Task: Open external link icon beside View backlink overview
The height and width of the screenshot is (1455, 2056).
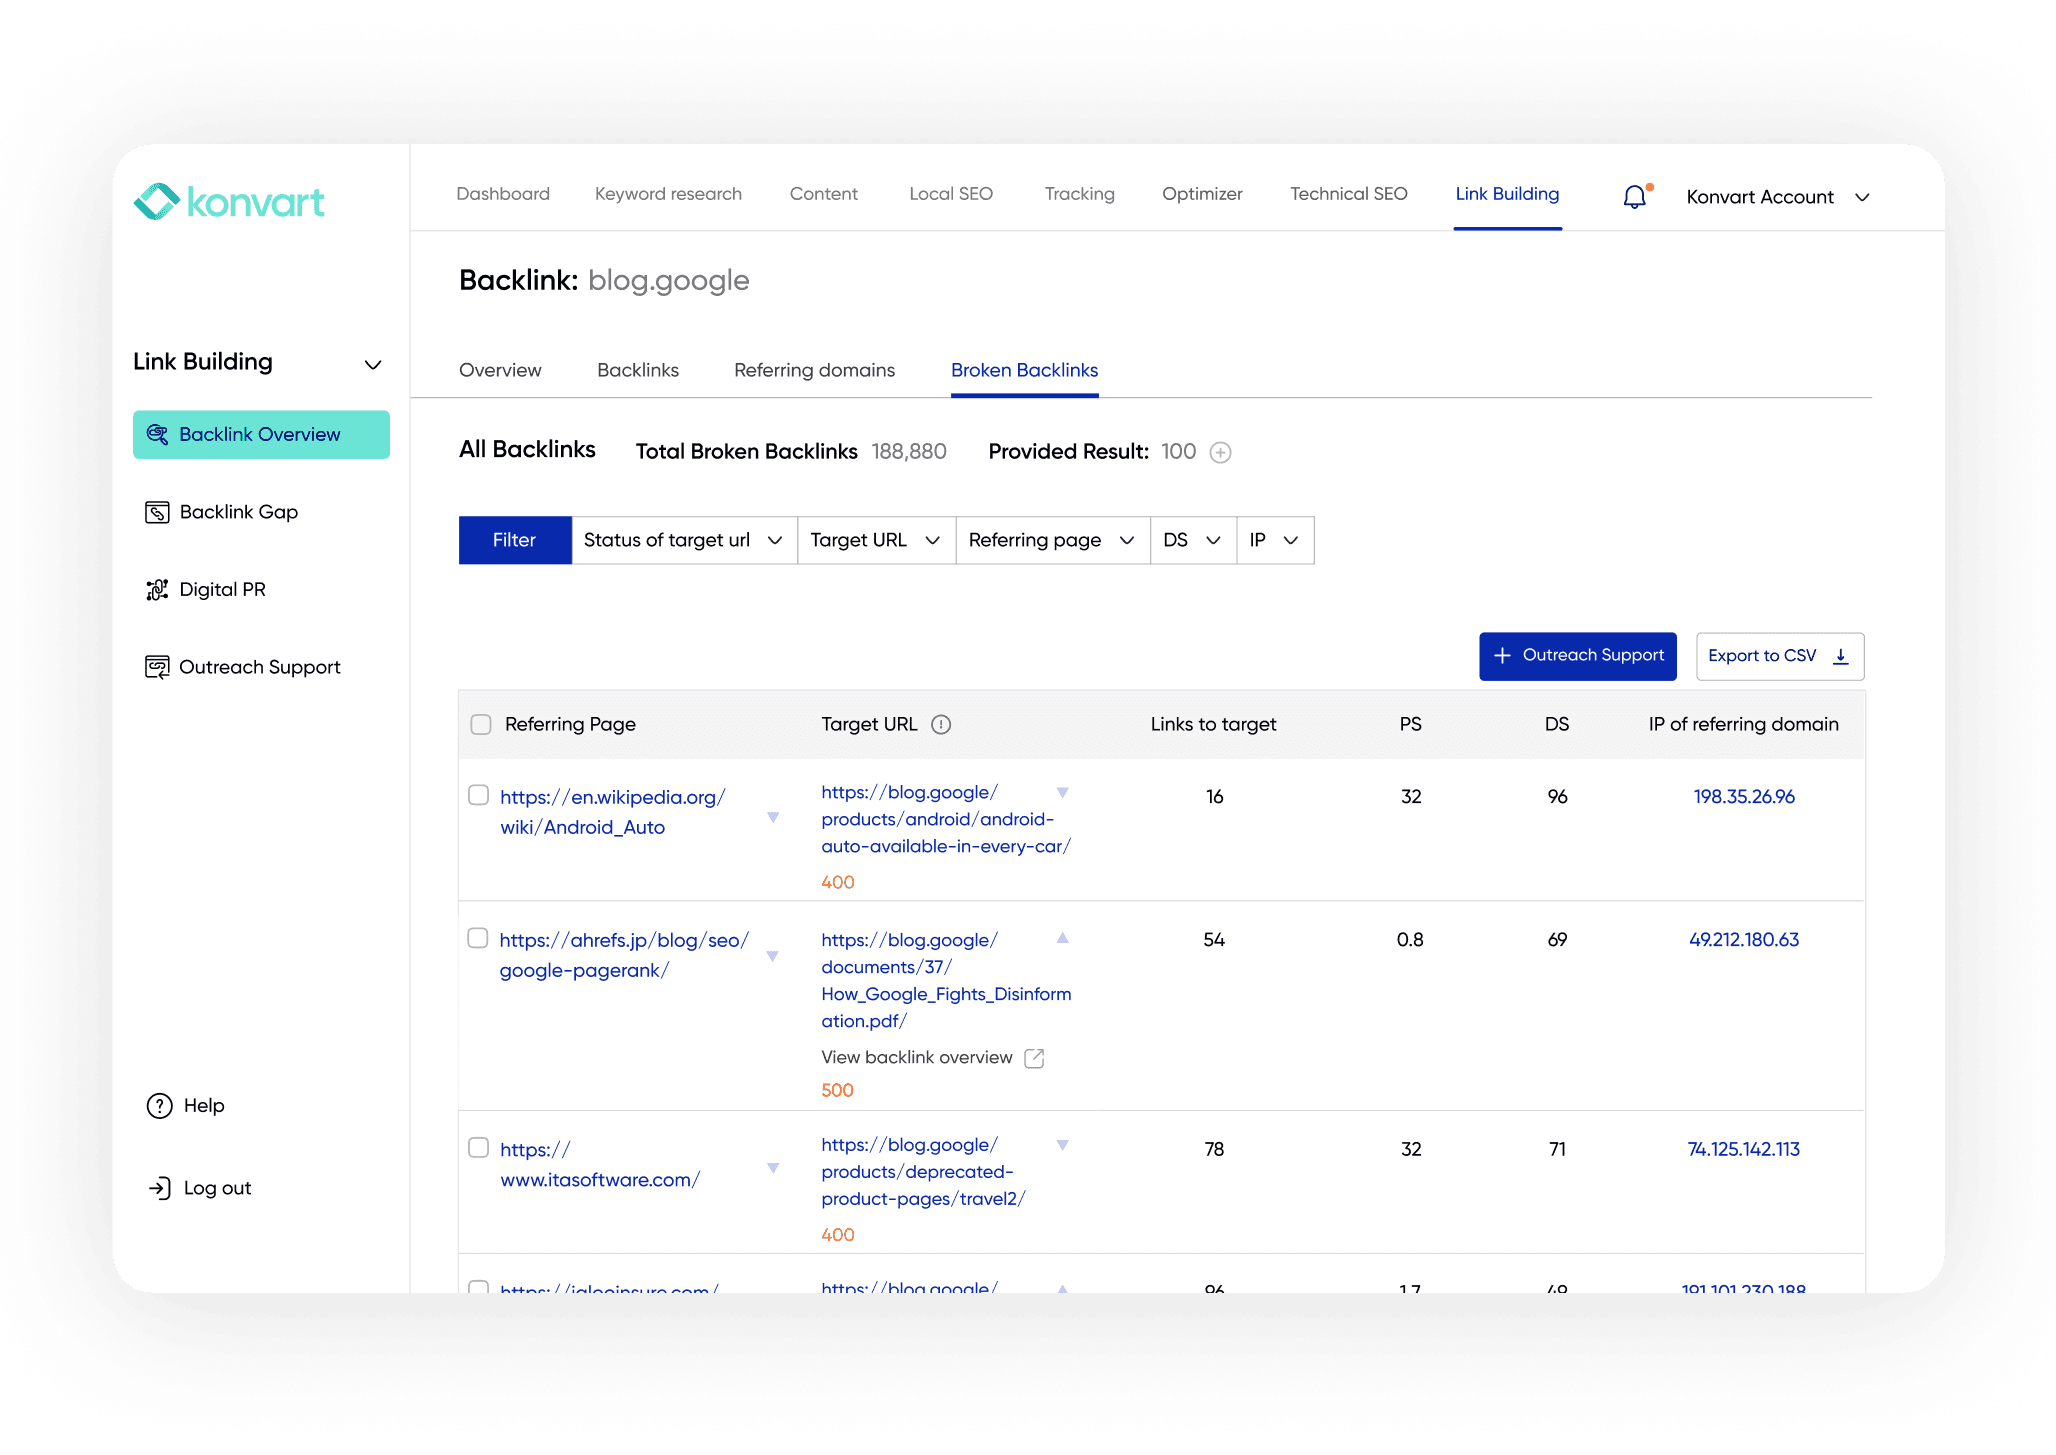Action: pyautogui.click(x=1034, y=1058)
